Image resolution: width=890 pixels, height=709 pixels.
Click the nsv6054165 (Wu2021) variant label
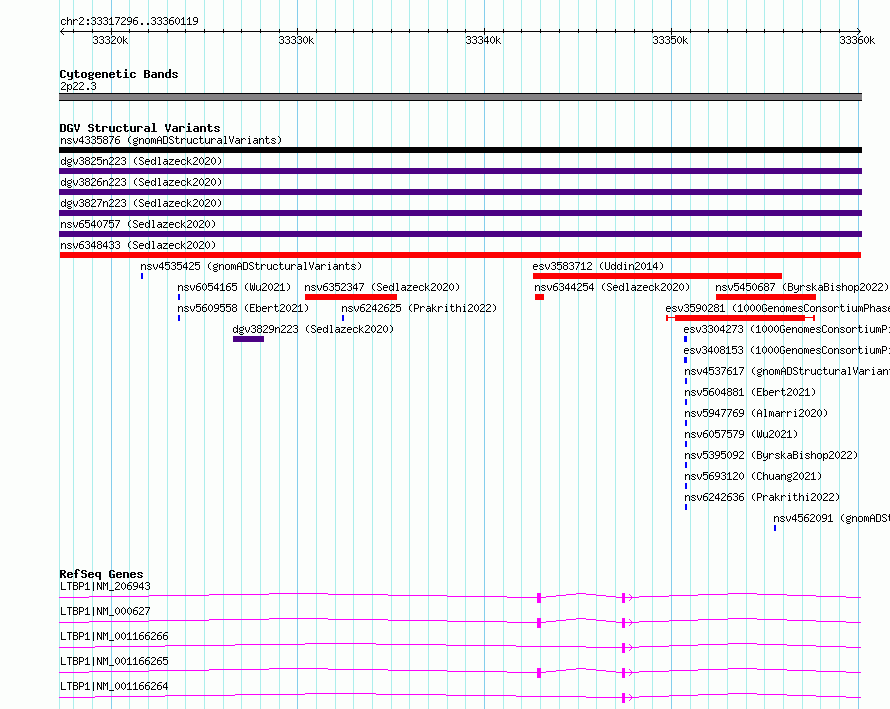click(234, 287)
